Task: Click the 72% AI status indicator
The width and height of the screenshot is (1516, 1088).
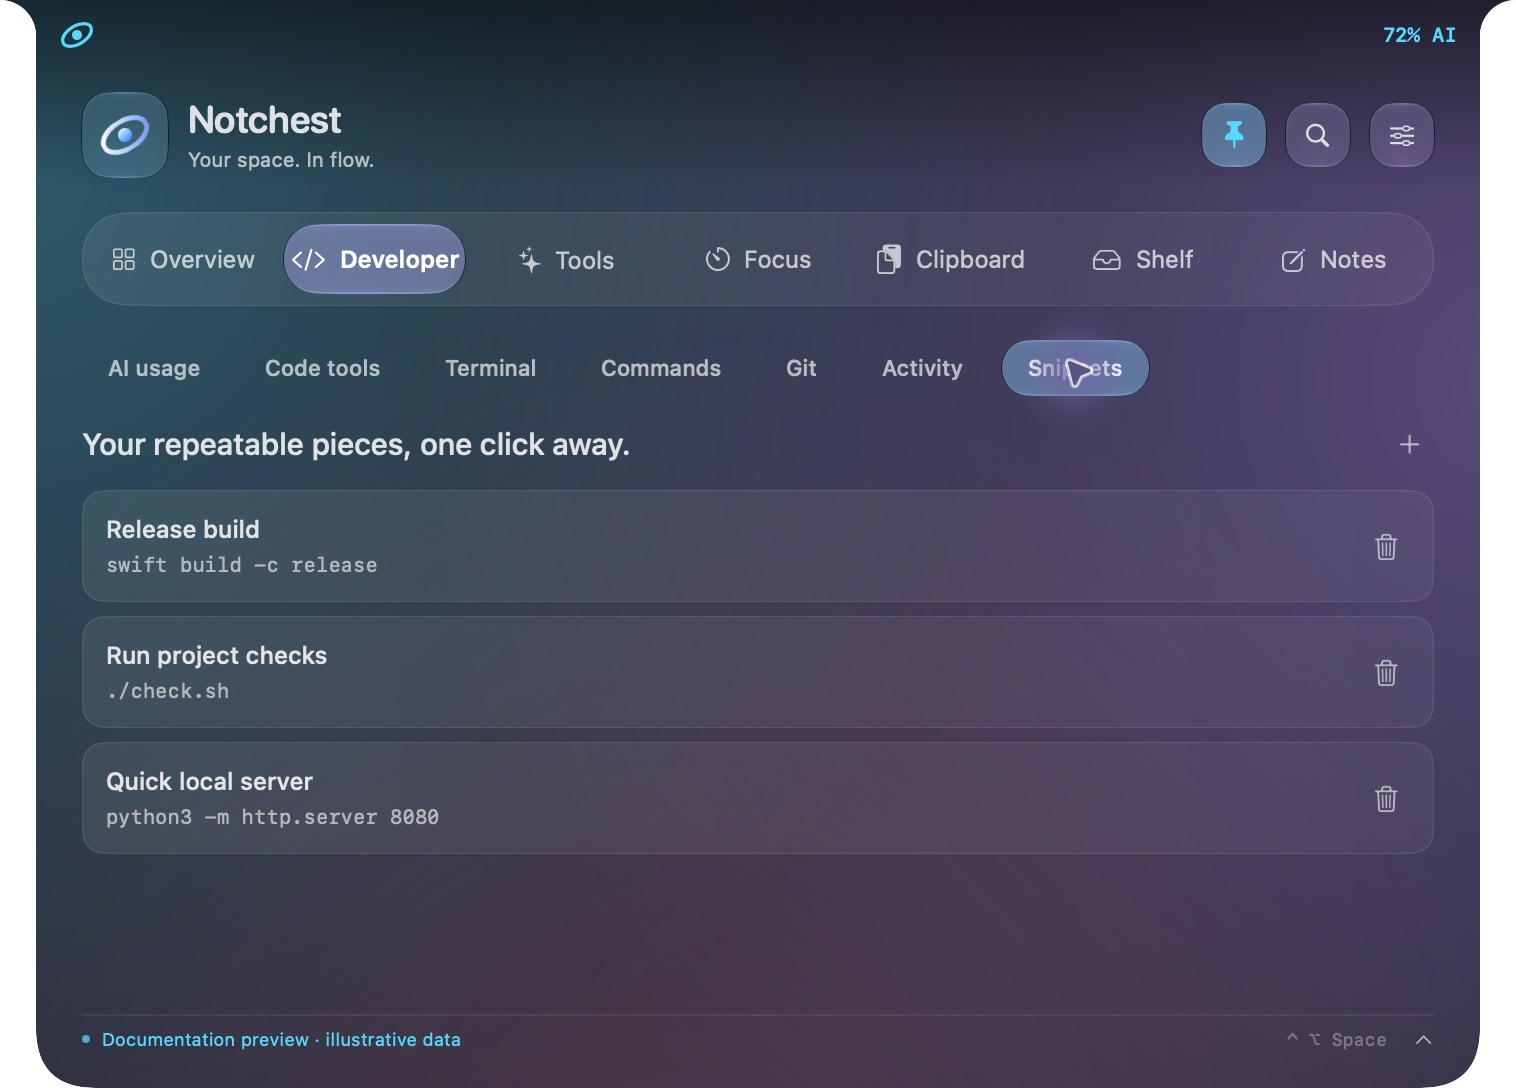Action: [1419, 35]
